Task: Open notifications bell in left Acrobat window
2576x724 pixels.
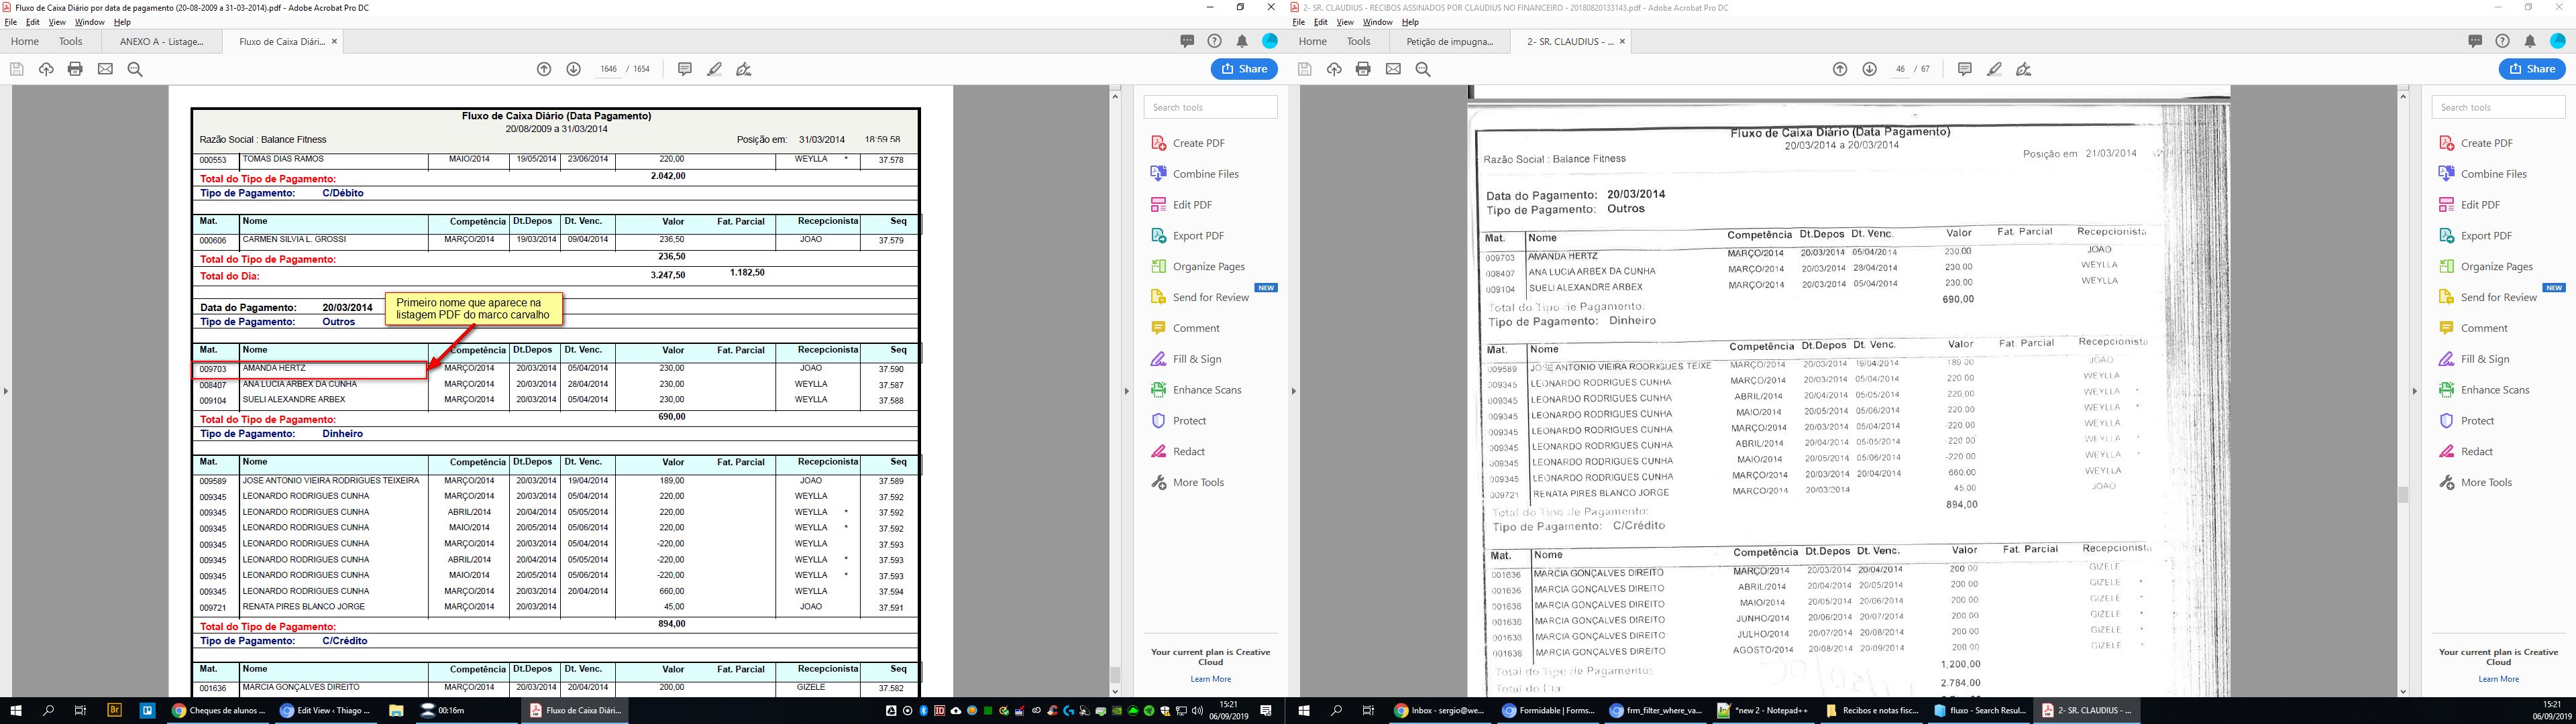Action: [x=1242, y=41]
